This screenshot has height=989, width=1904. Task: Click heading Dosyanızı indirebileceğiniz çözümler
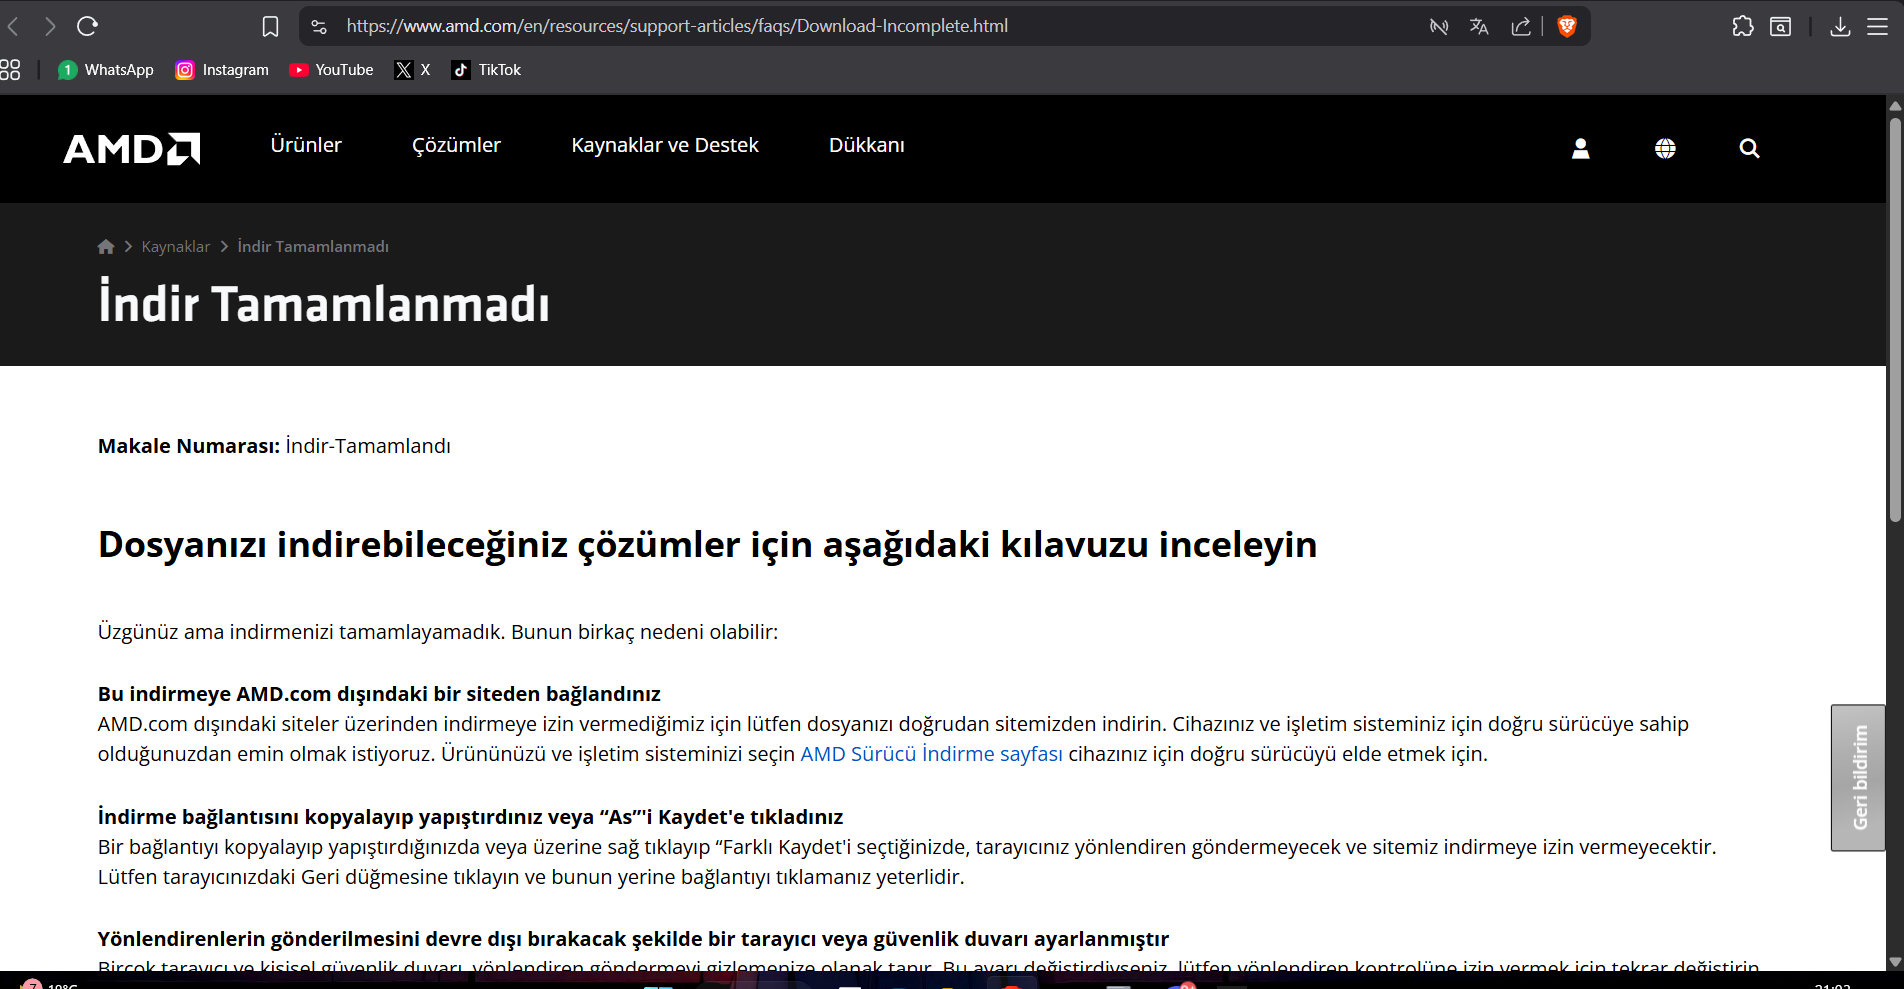pos(707,545)
